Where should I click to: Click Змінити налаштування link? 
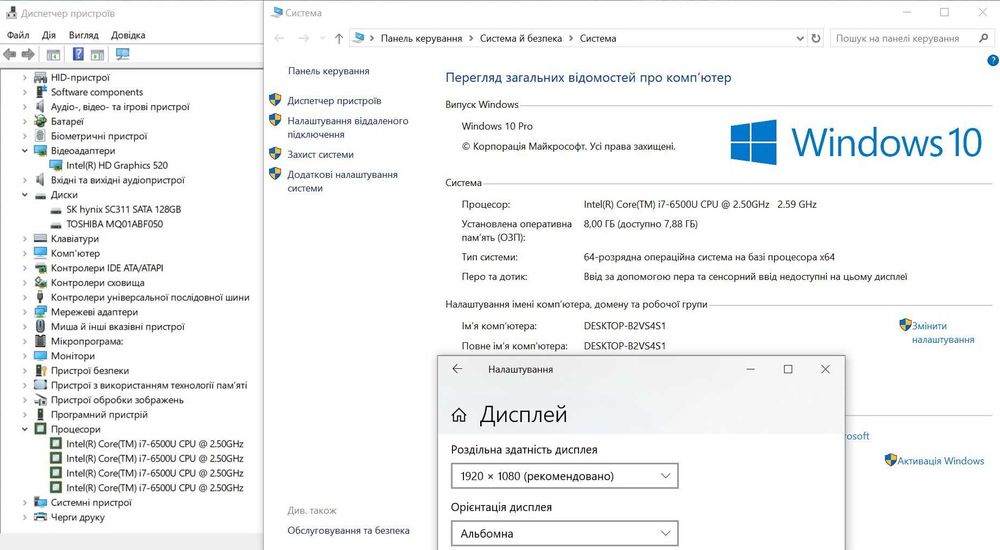(x=943, y=332)
